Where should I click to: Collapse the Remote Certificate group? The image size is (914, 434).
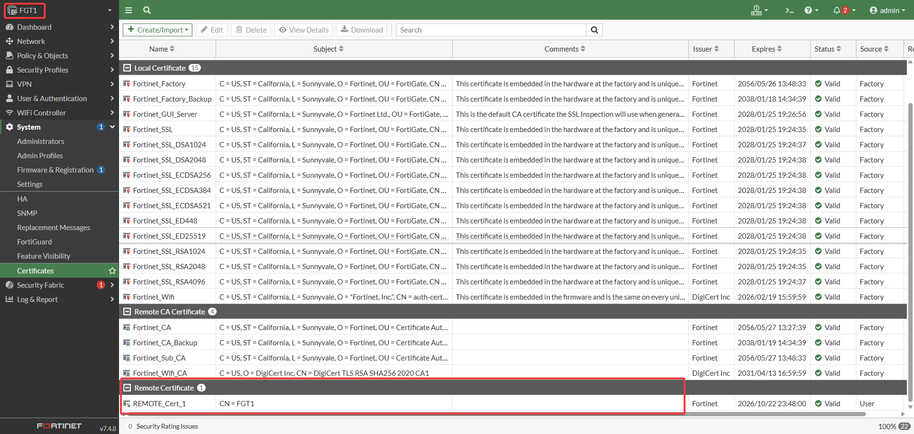[x=126, y=387]
